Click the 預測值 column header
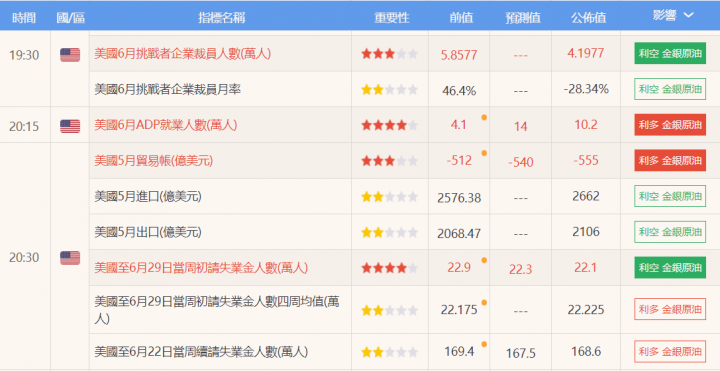Image resolution: width=720 pixels, height=371 pixels. [523, 17]
